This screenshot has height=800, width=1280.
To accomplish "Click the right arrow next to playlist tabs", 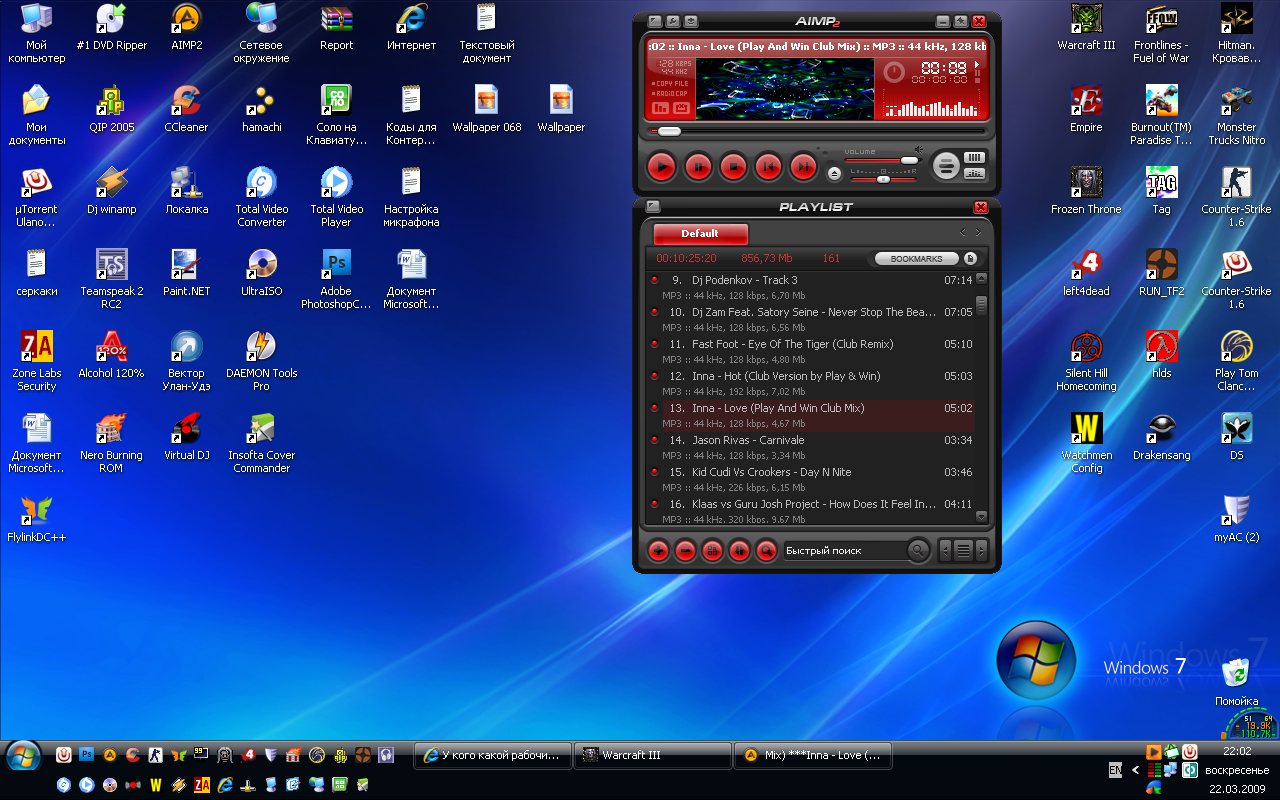I will click(978, 232).
